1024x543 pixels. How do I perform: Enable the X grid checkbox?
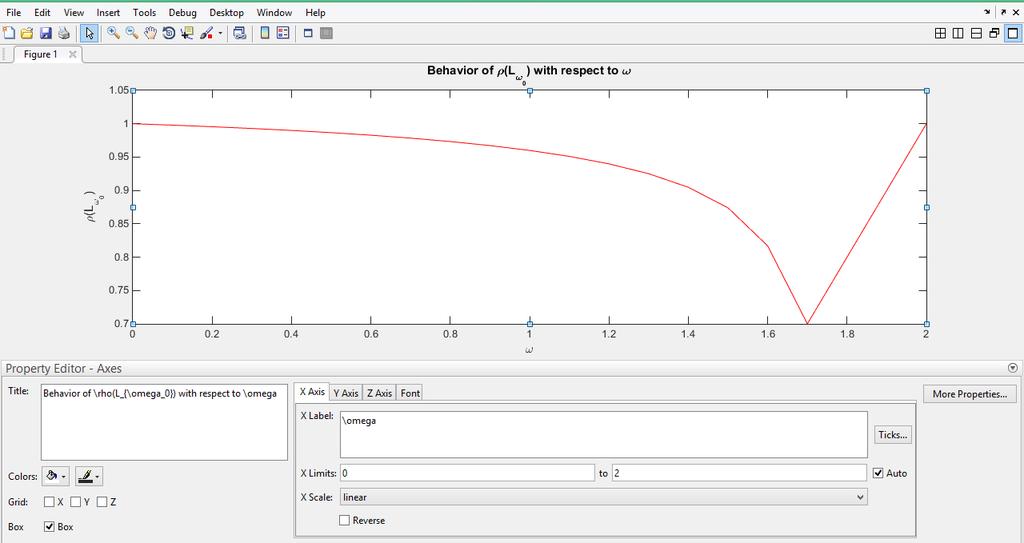[49, 502]
